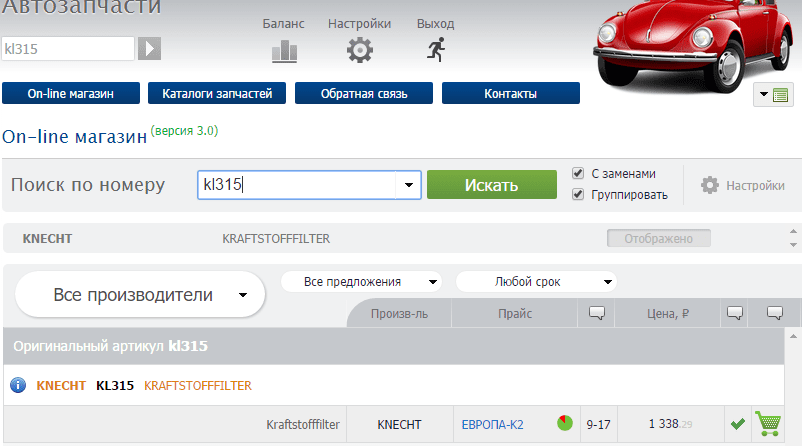This screenshot has width=802, height=446.
Task: Open the Все предложения dropdown
Action: [360, 282]
